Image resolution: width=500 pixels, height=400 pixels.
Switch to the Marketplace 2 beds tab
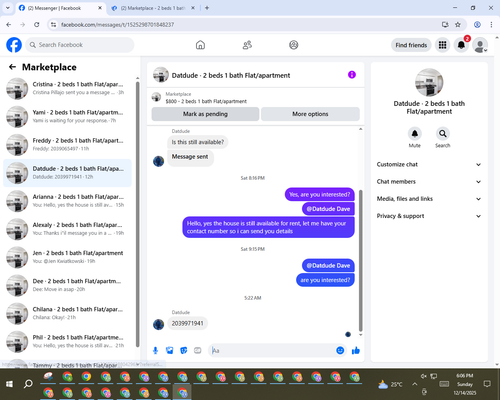[x=153, y=8]
